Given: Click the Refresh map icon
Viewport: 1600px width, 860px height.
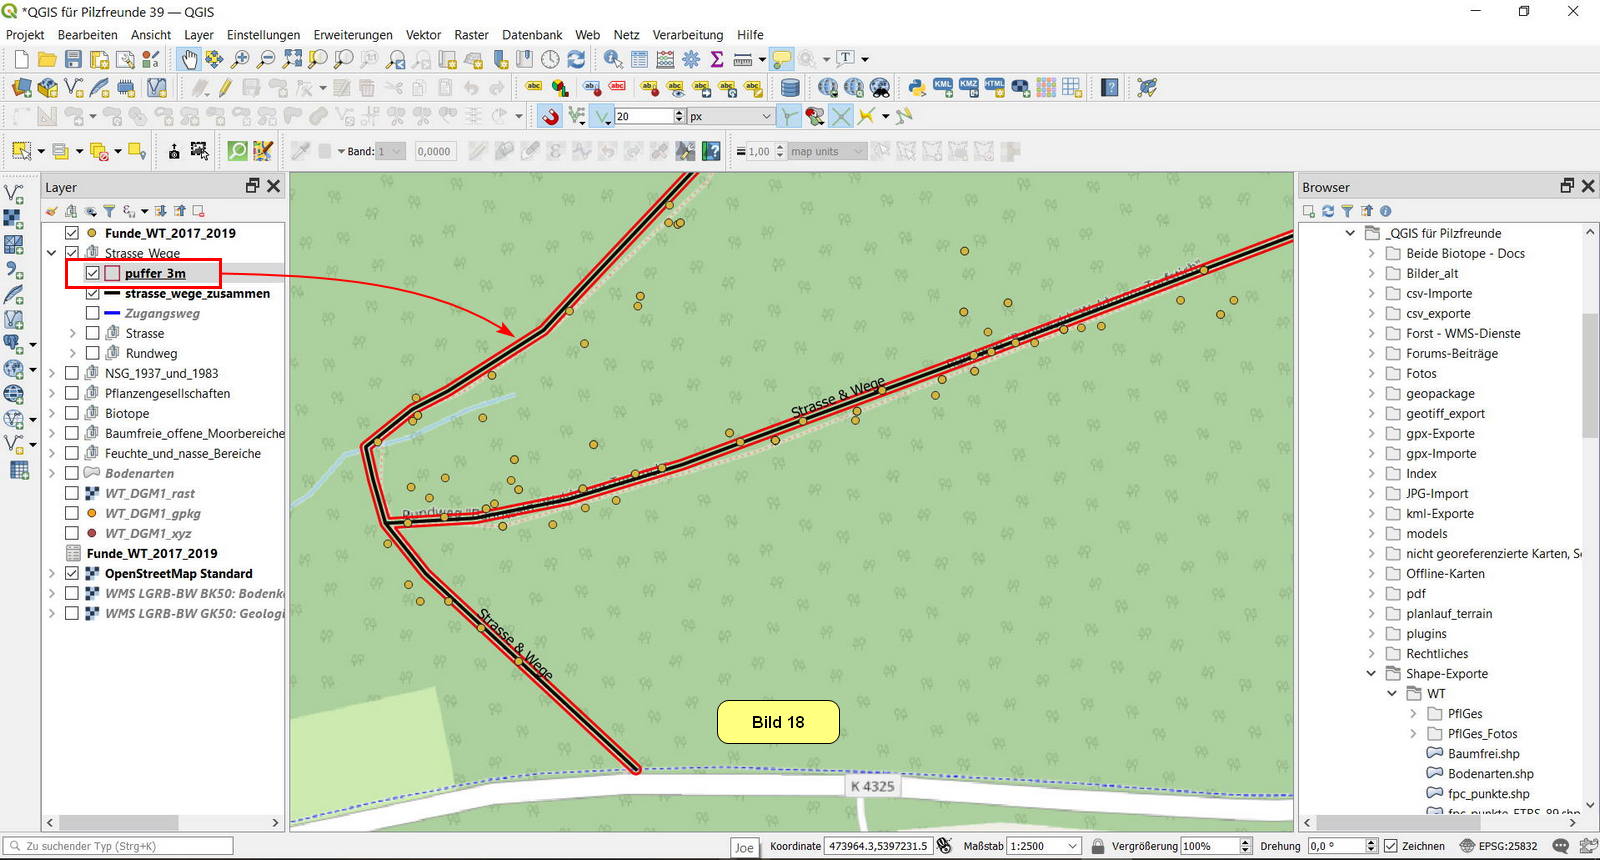Looking at the screenshot, I should point(576,60).
